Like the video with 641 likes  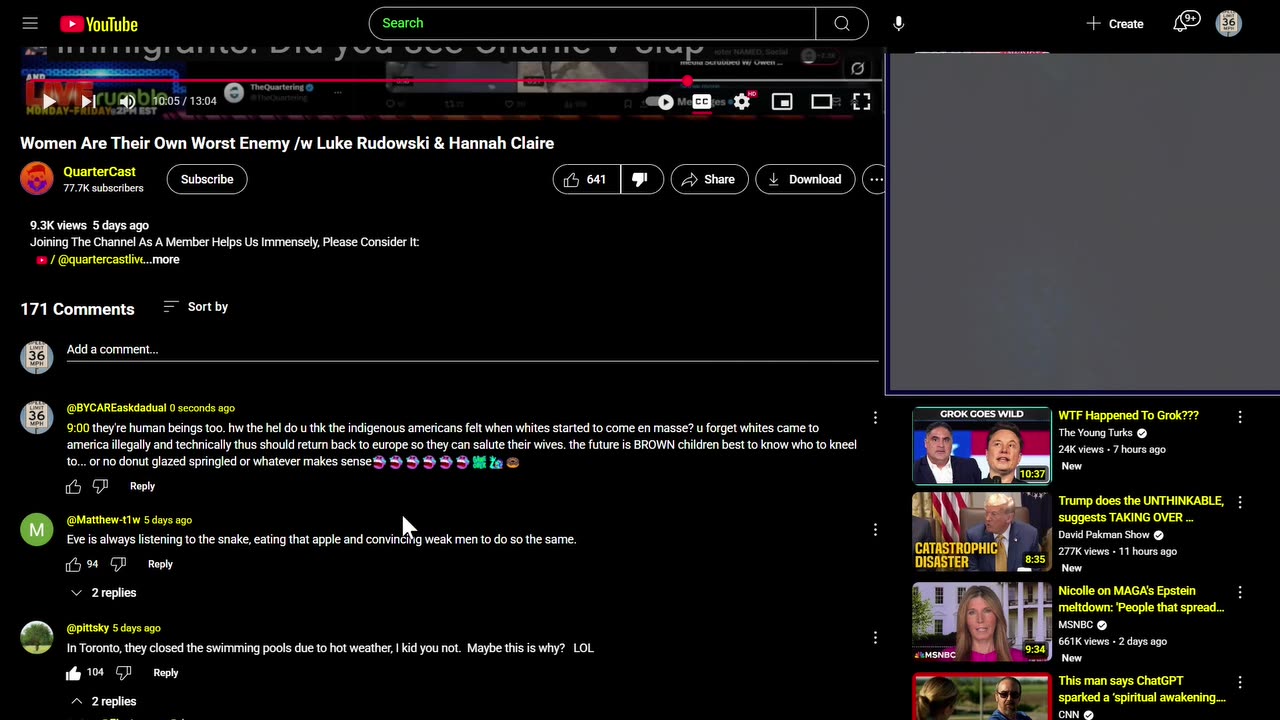coord(586,179)
